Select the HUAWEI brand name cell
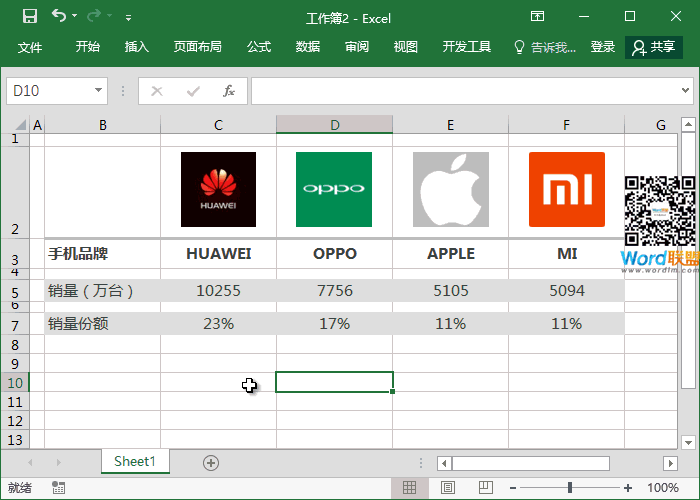Image resolution: width=700 pixels, height=500 pixels. (218, 254)
